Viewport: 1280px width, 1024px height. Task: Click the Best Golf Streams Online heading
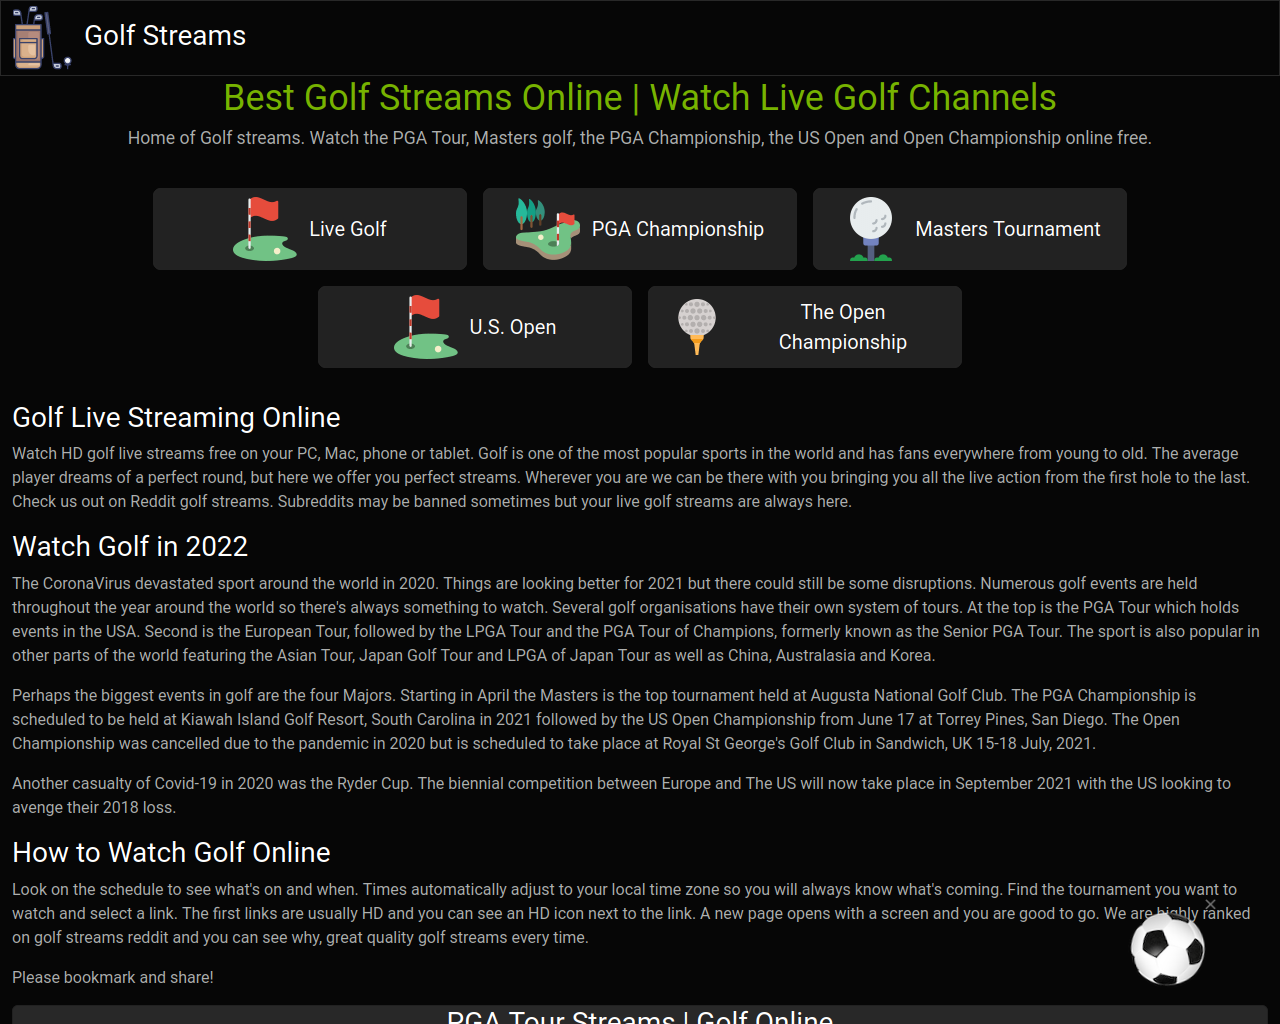(x=640, y=98)
